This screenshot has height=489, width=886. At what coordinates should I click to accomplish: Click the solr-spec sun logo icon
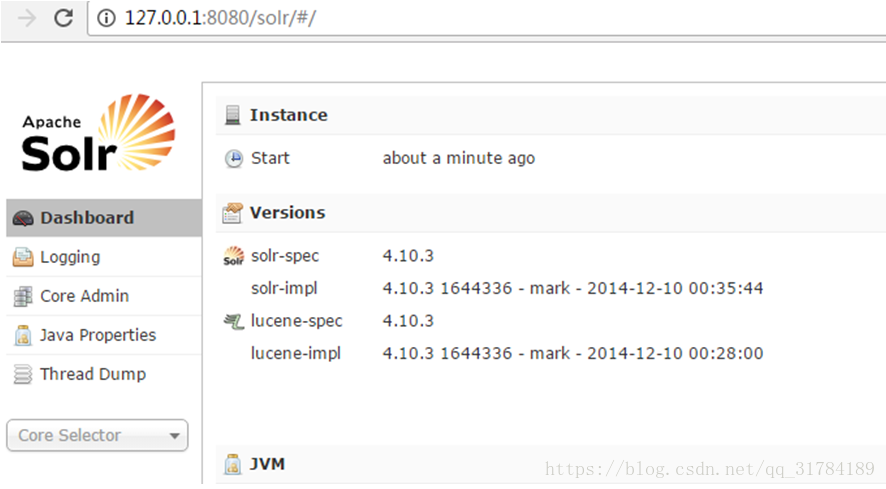[x=233, y=256]
